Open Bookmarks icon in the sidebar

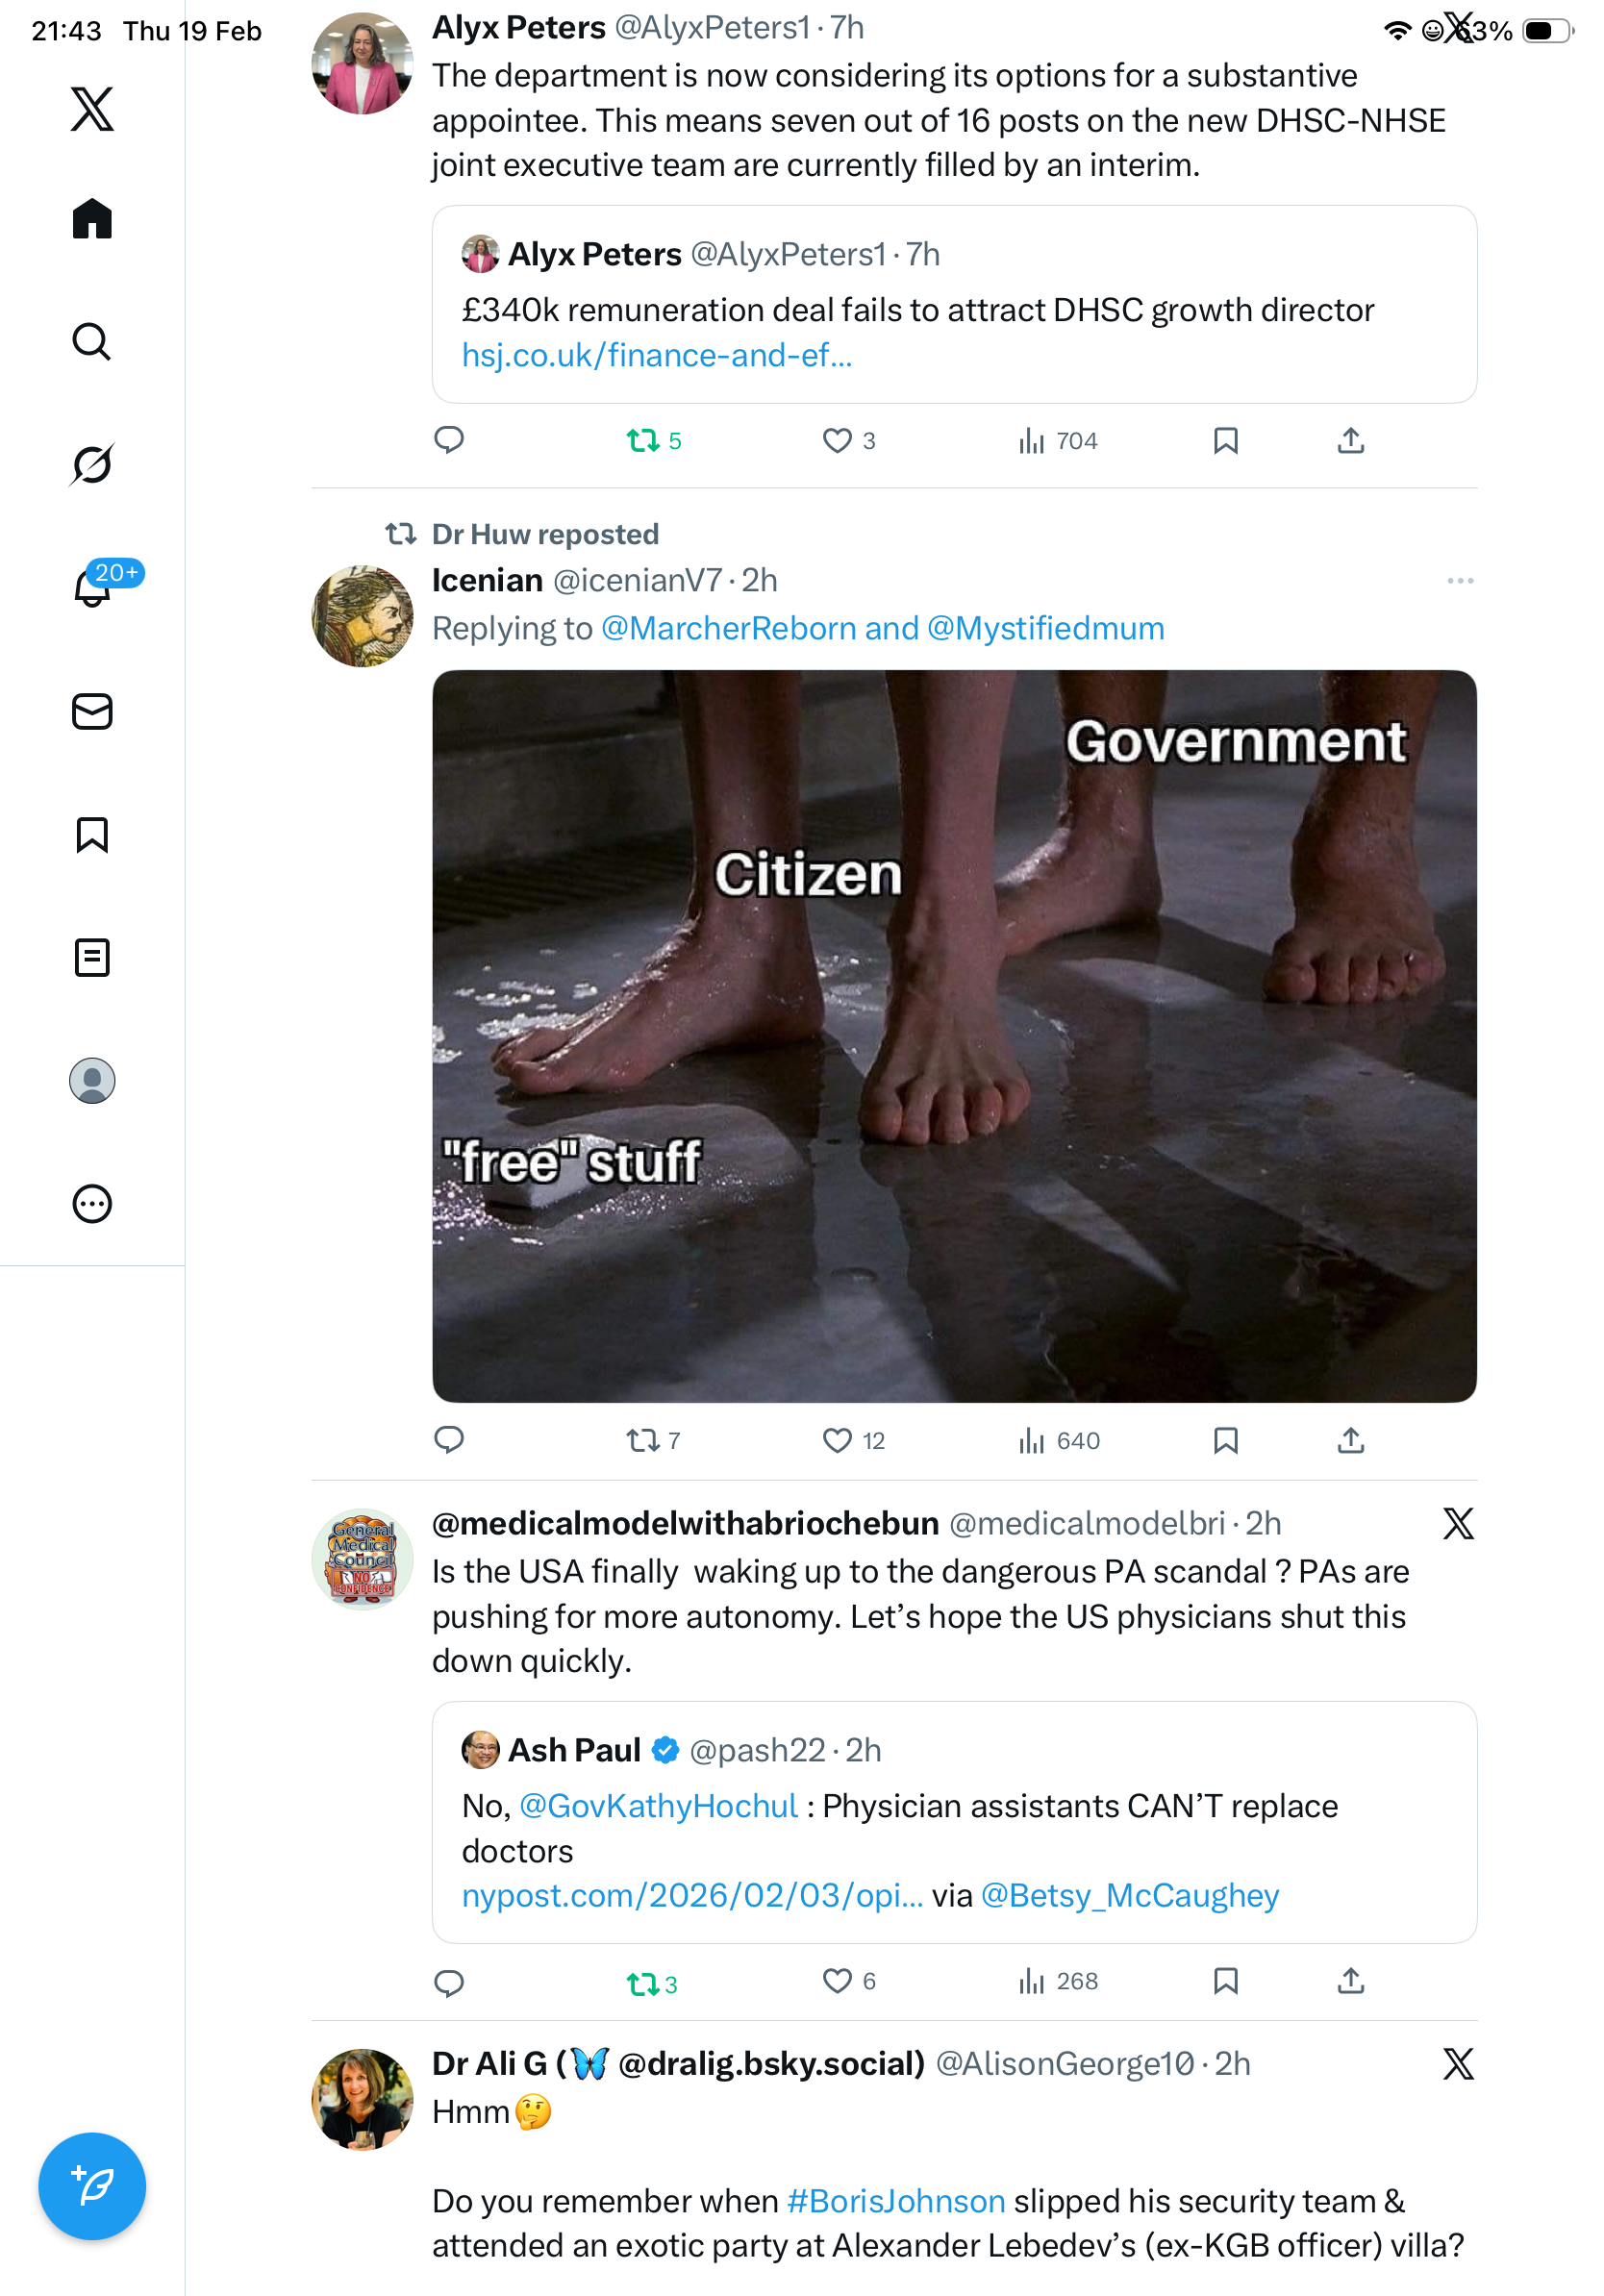pos(92,834)
